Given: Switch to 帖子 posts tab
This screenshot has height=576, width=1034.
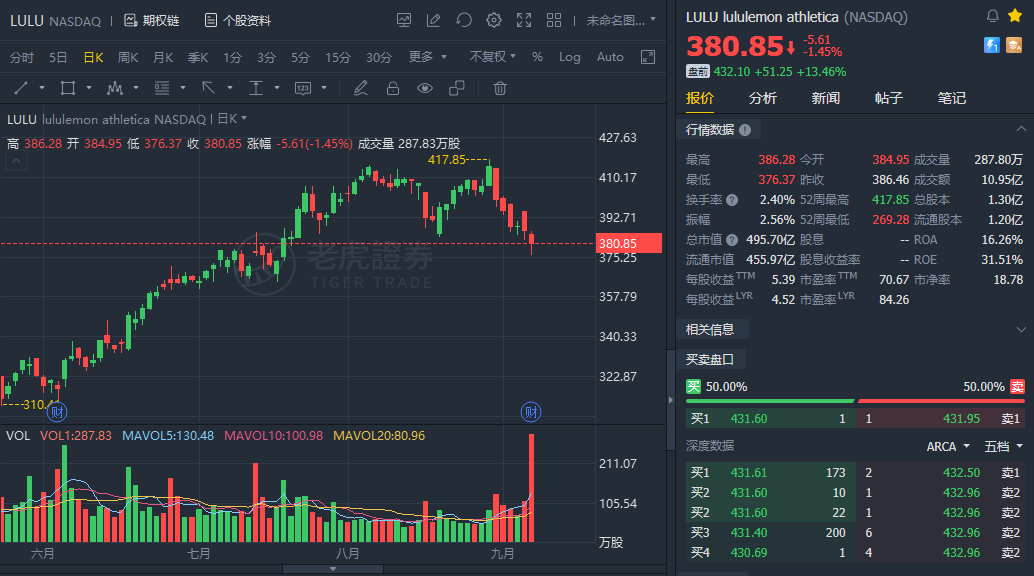Looking at the screenshot, I should (888, 98).
